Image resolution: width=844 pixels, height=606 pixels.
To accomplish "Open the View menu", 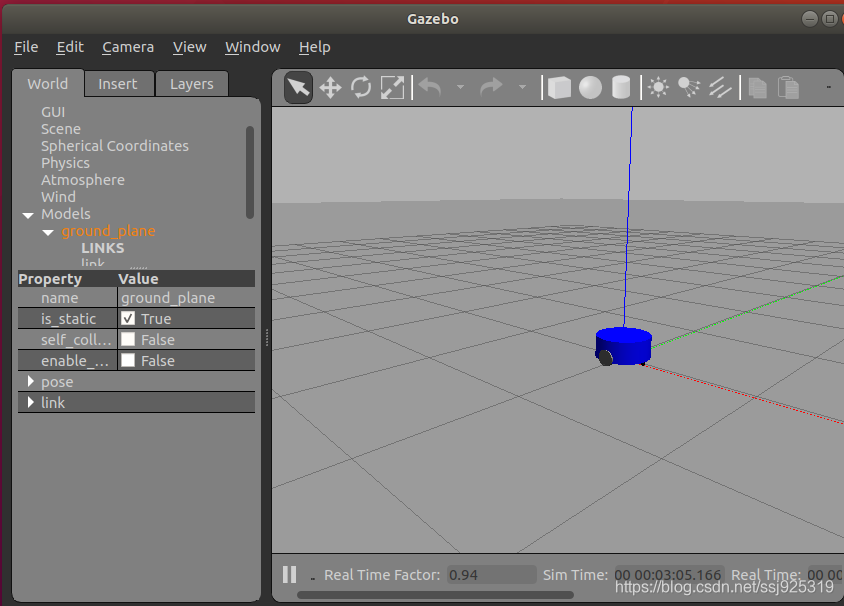I will 189,47.
